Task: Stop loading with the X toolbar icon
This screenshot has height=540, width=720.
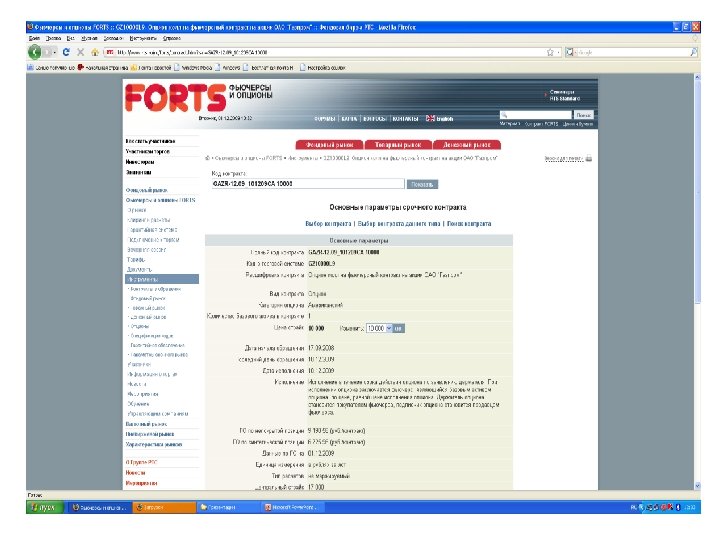Action: tap(80, 52)
